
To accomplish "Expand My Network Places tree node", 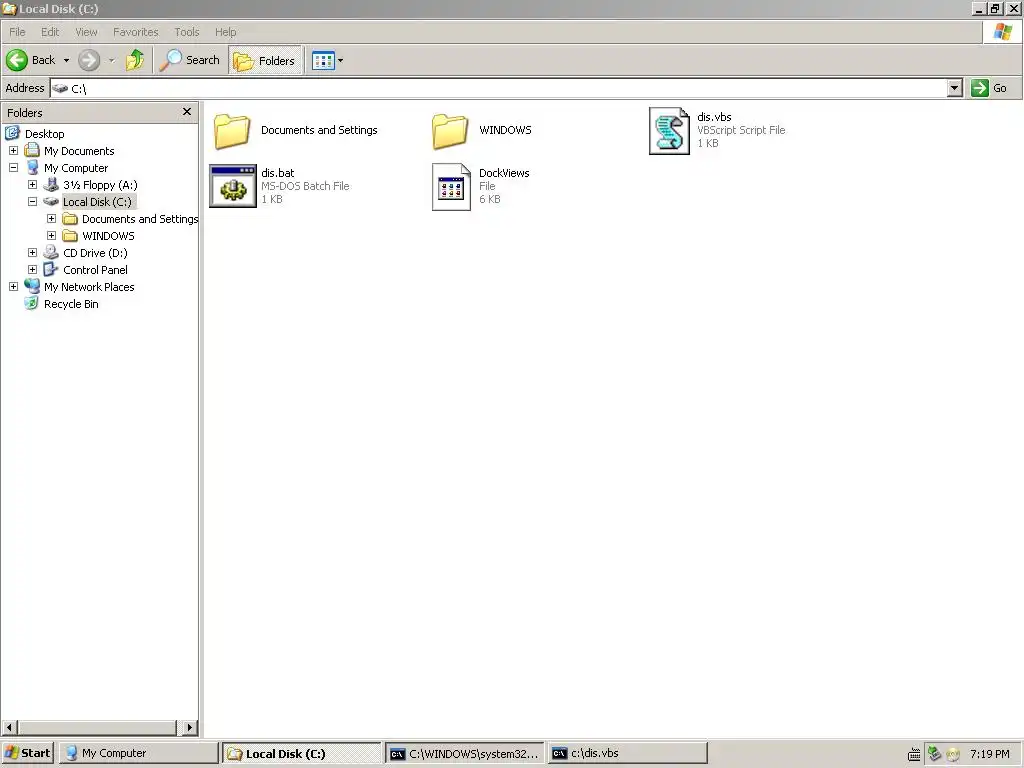I will [x=13, y=286].
